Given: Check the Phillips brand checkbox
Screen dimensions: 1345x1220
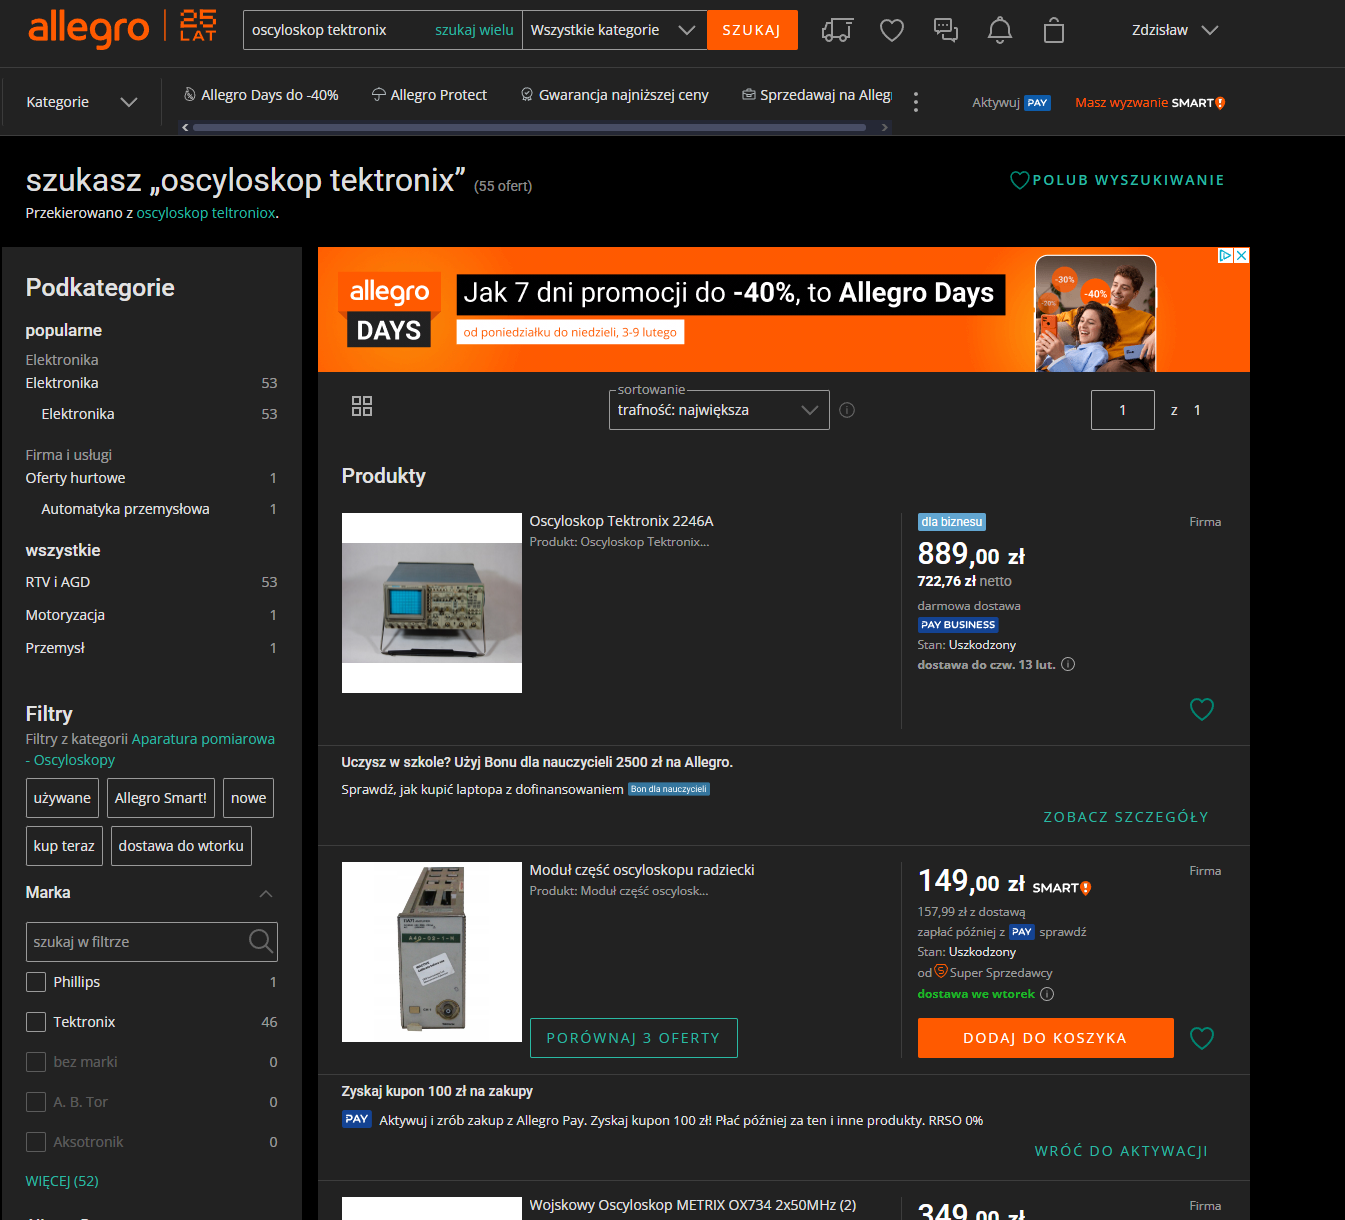Looking at the screenshot, I should (x=36, y=982).
